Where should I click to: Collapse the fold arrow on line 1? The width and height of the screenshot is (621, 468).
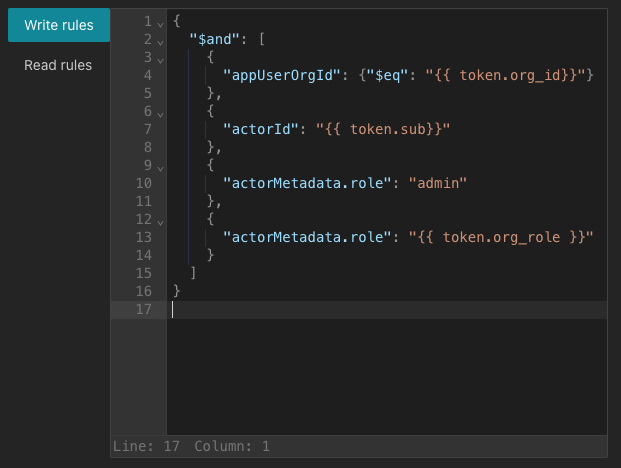[160, 25]
